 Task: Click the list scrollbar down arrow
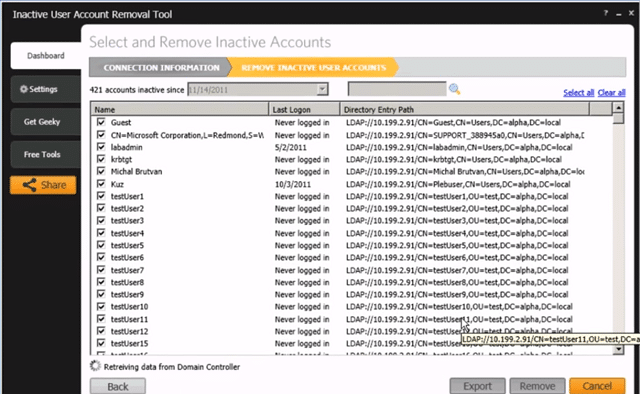click(618, 349)
